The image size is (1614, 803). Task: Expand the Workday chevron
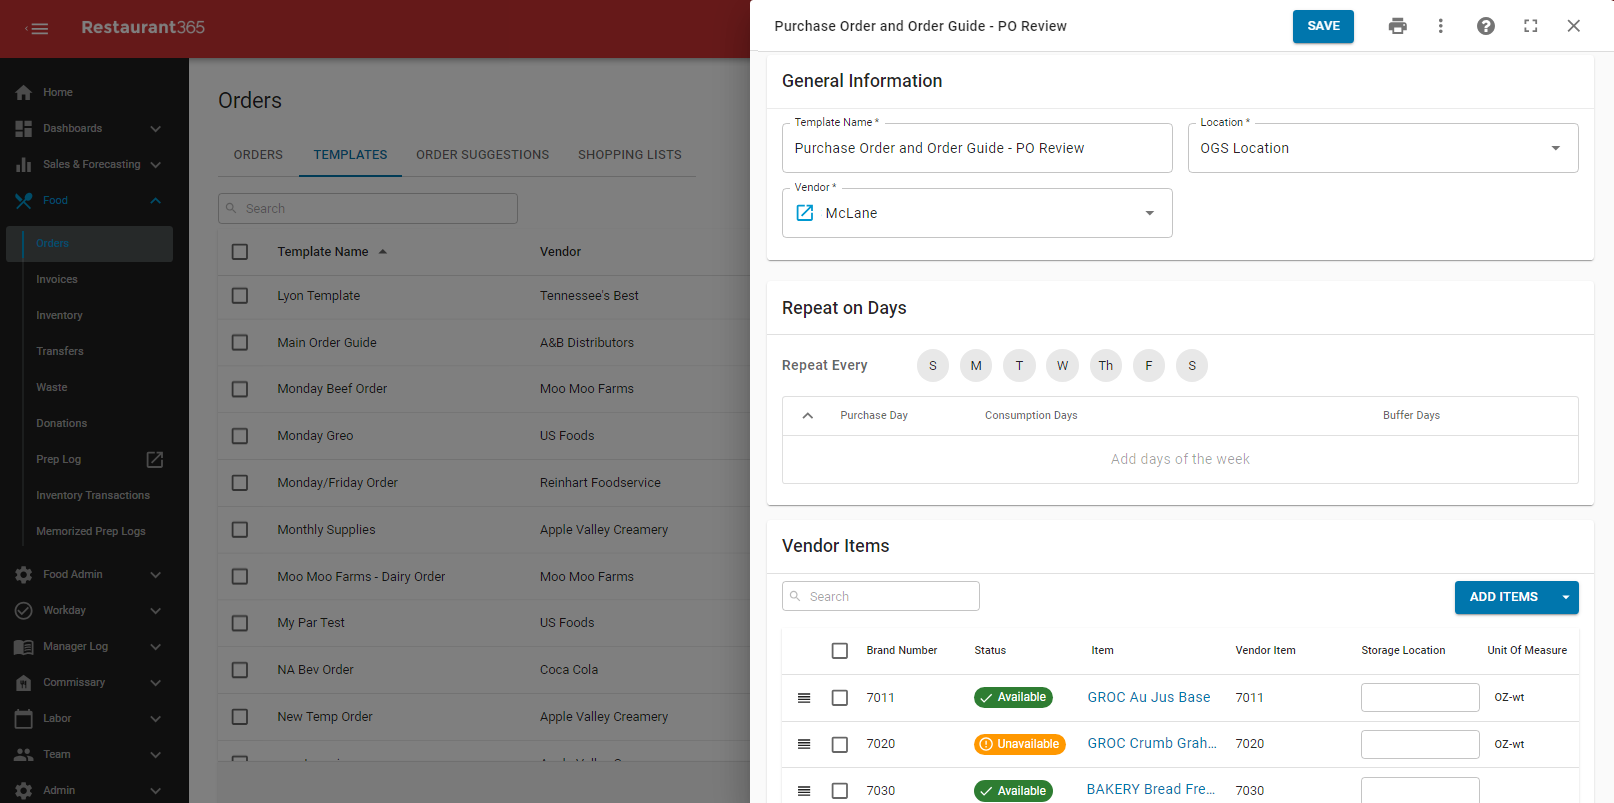(155, 610)
